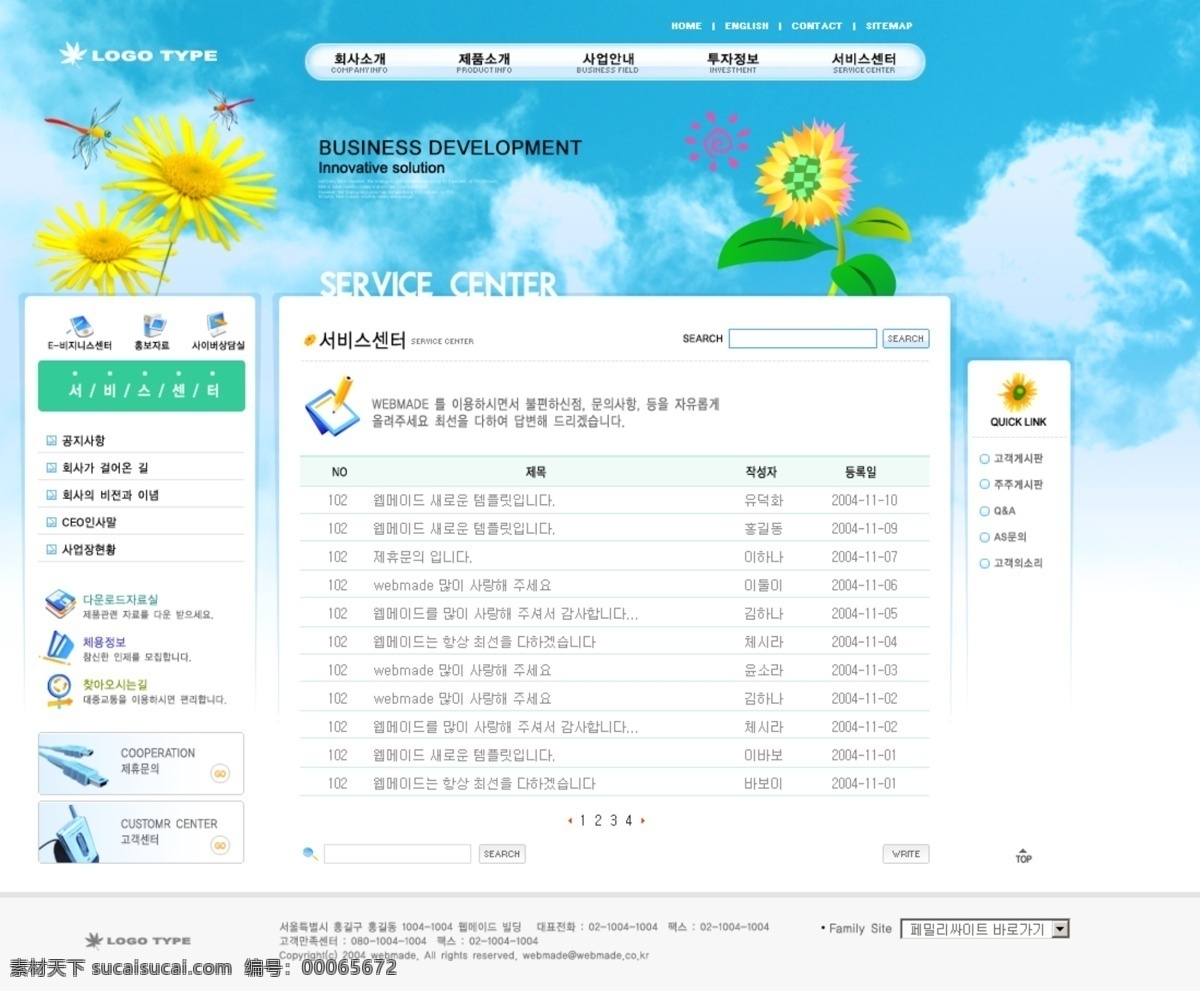Click author name 유덕화

click(x=763, y=501)
